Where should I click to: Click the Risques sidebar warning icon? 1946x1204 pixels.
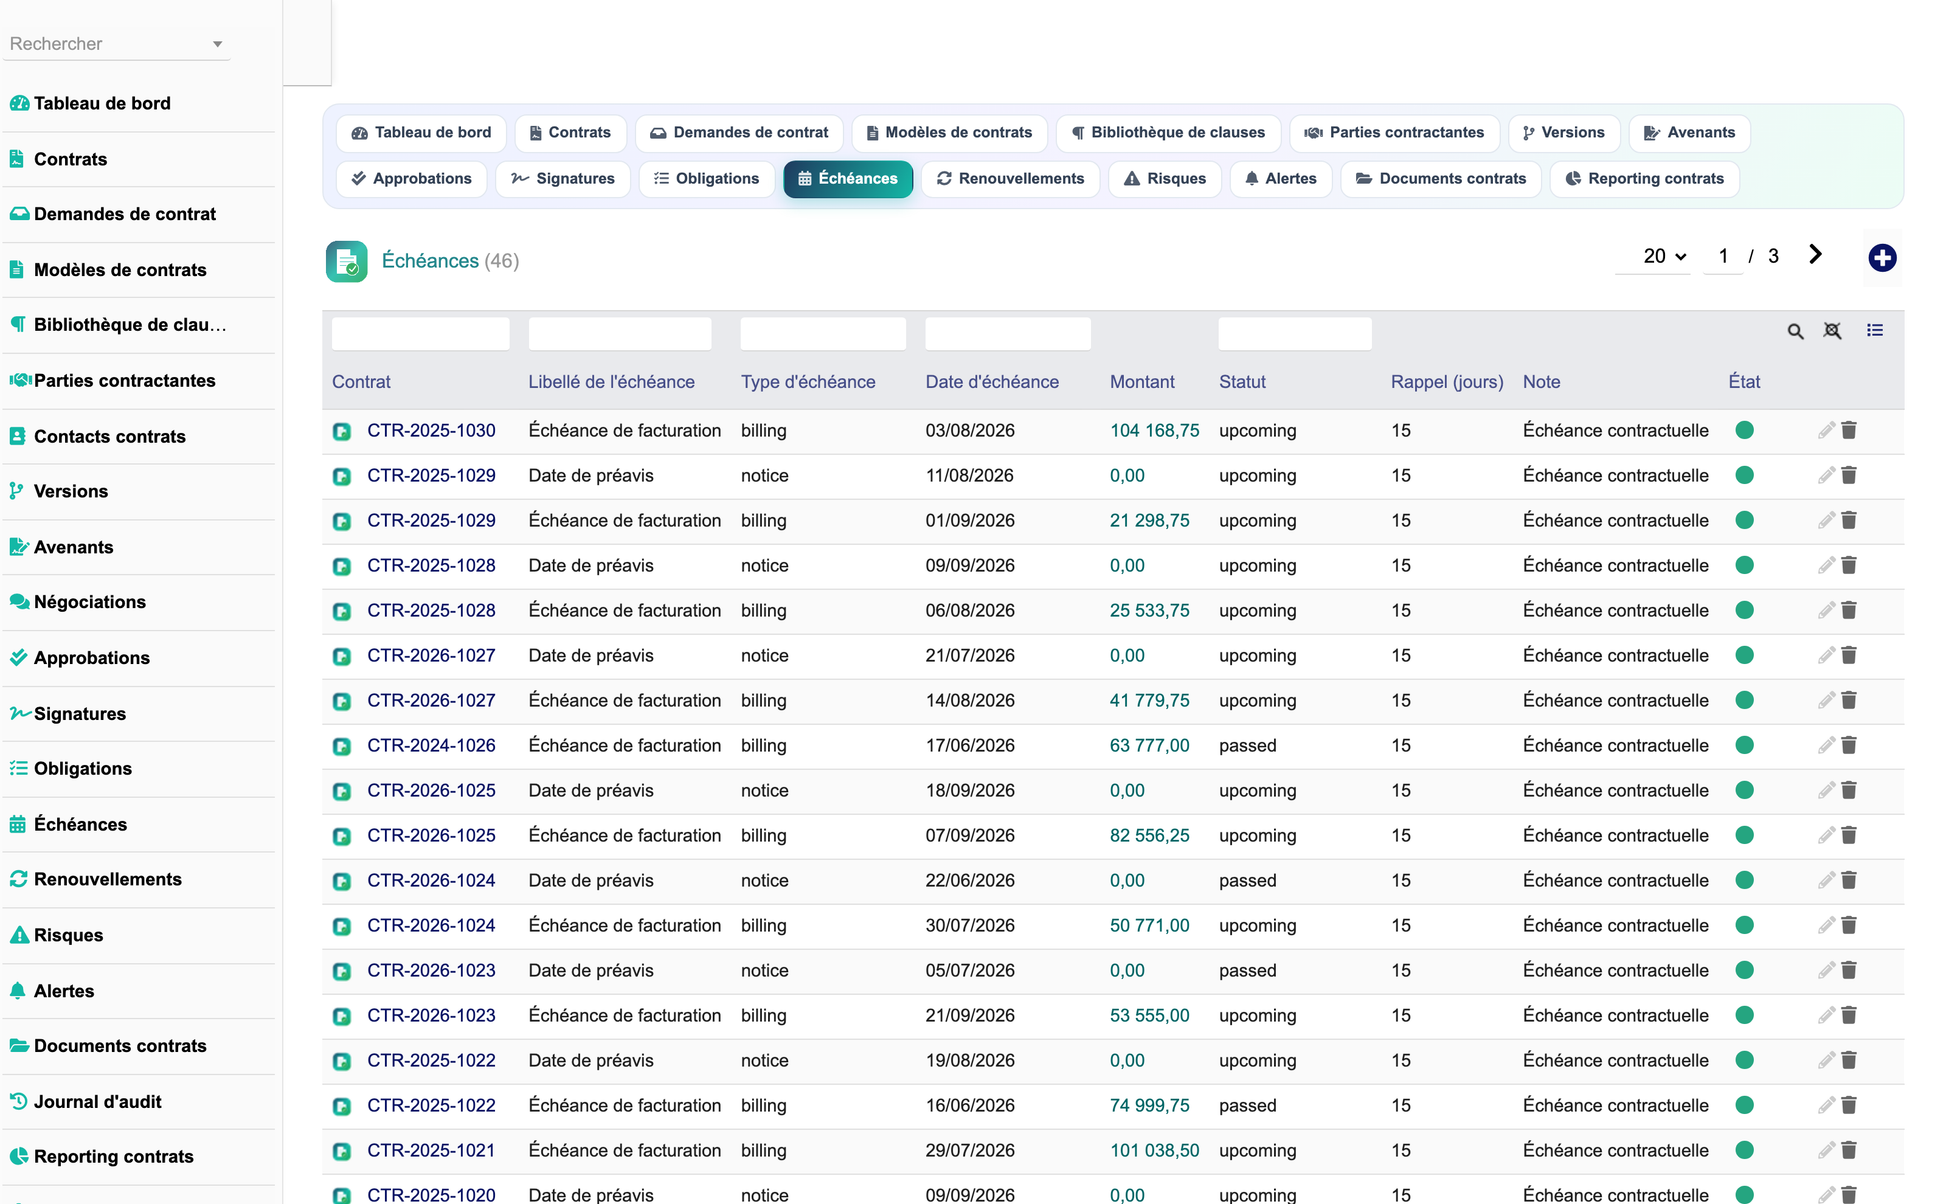[x=19, y=935]
